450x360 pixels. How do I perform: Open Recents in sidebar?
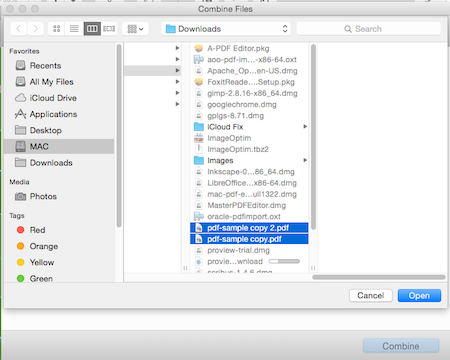coord(60,65)
